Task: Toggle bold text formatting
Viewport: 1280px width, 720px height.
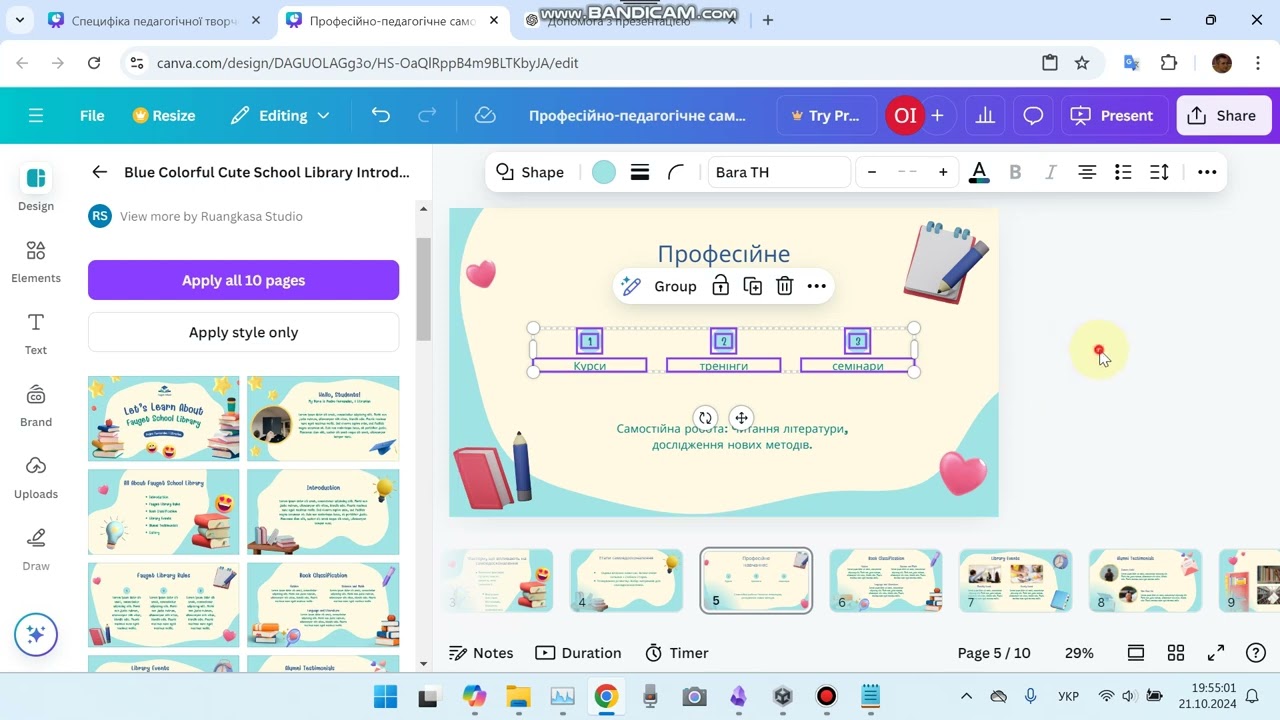Action: pos(1015,172)
